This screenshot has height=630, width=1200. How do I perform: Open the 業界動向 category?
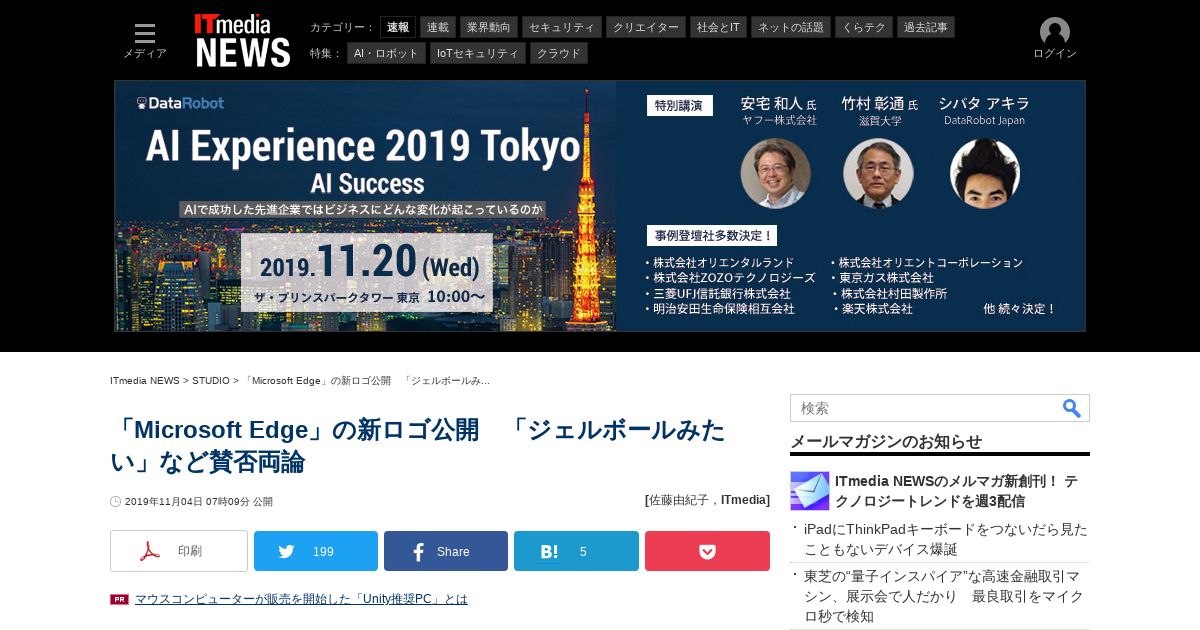[x=489, y=27]
